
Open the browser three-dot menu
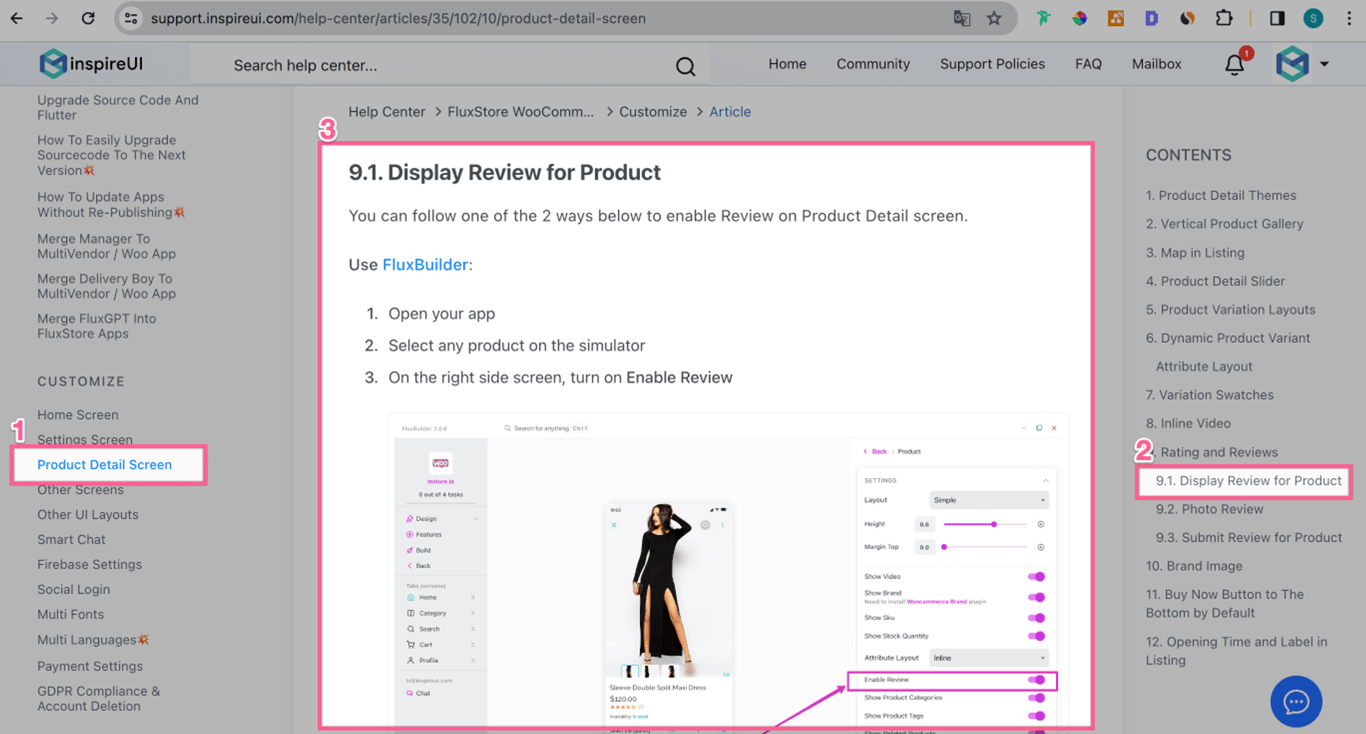click(x=1348, y=18)
